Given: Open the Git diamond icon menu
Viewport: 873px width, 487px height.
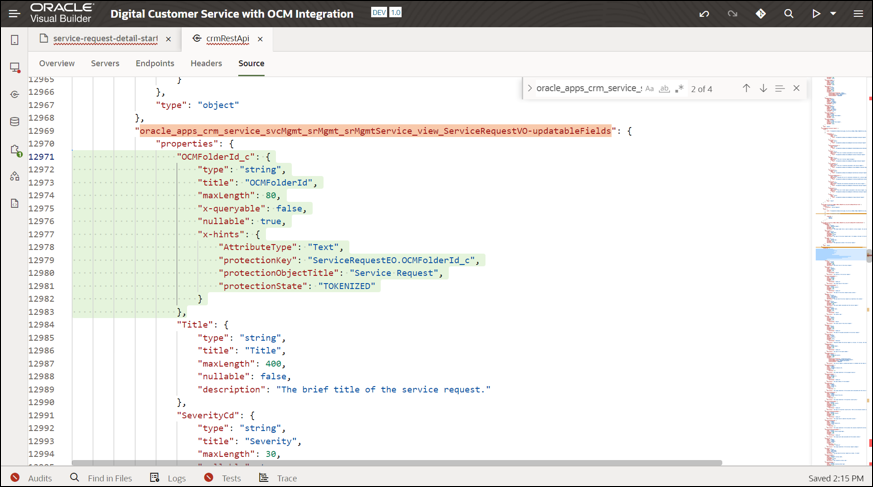Looking at the screenshot, I should [x=761, y=14].
